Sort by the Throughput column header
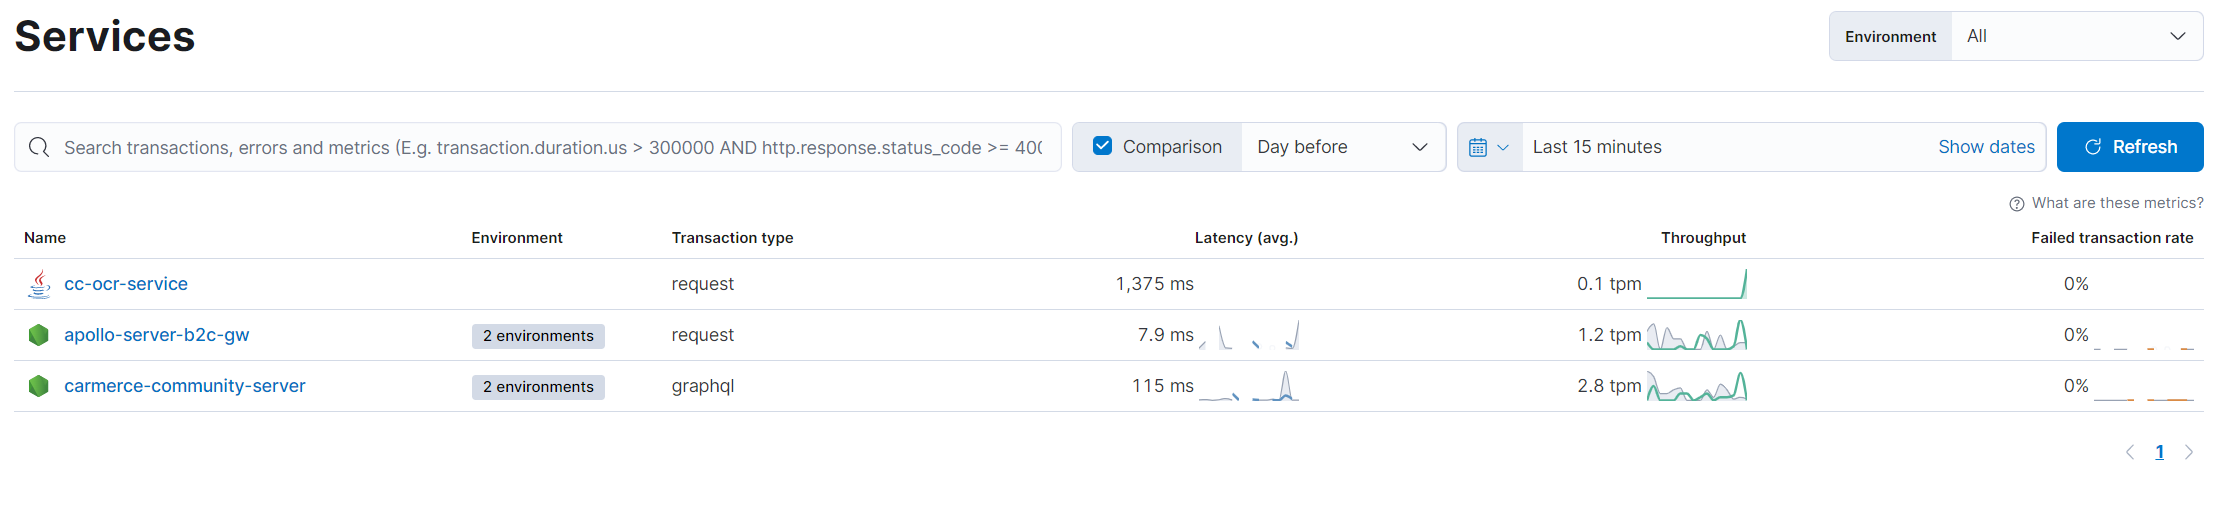The height and width of the screenshot is (516, 2230). pos(1703,238)
